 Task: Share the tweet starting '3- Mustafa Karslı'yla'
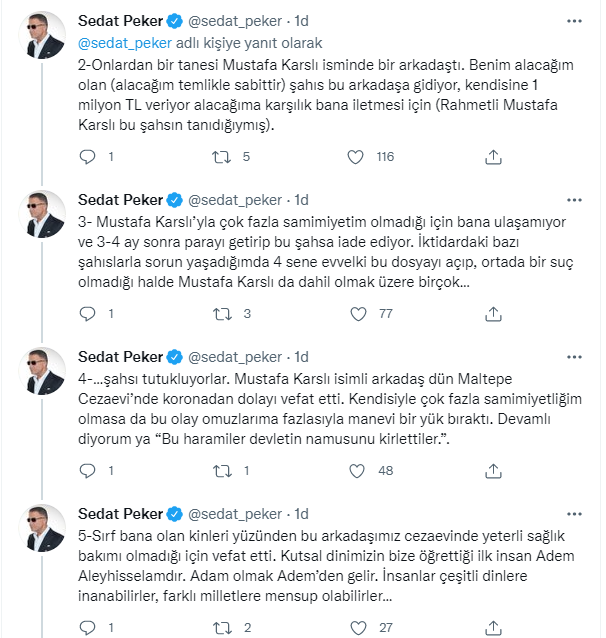coord(493,314)
